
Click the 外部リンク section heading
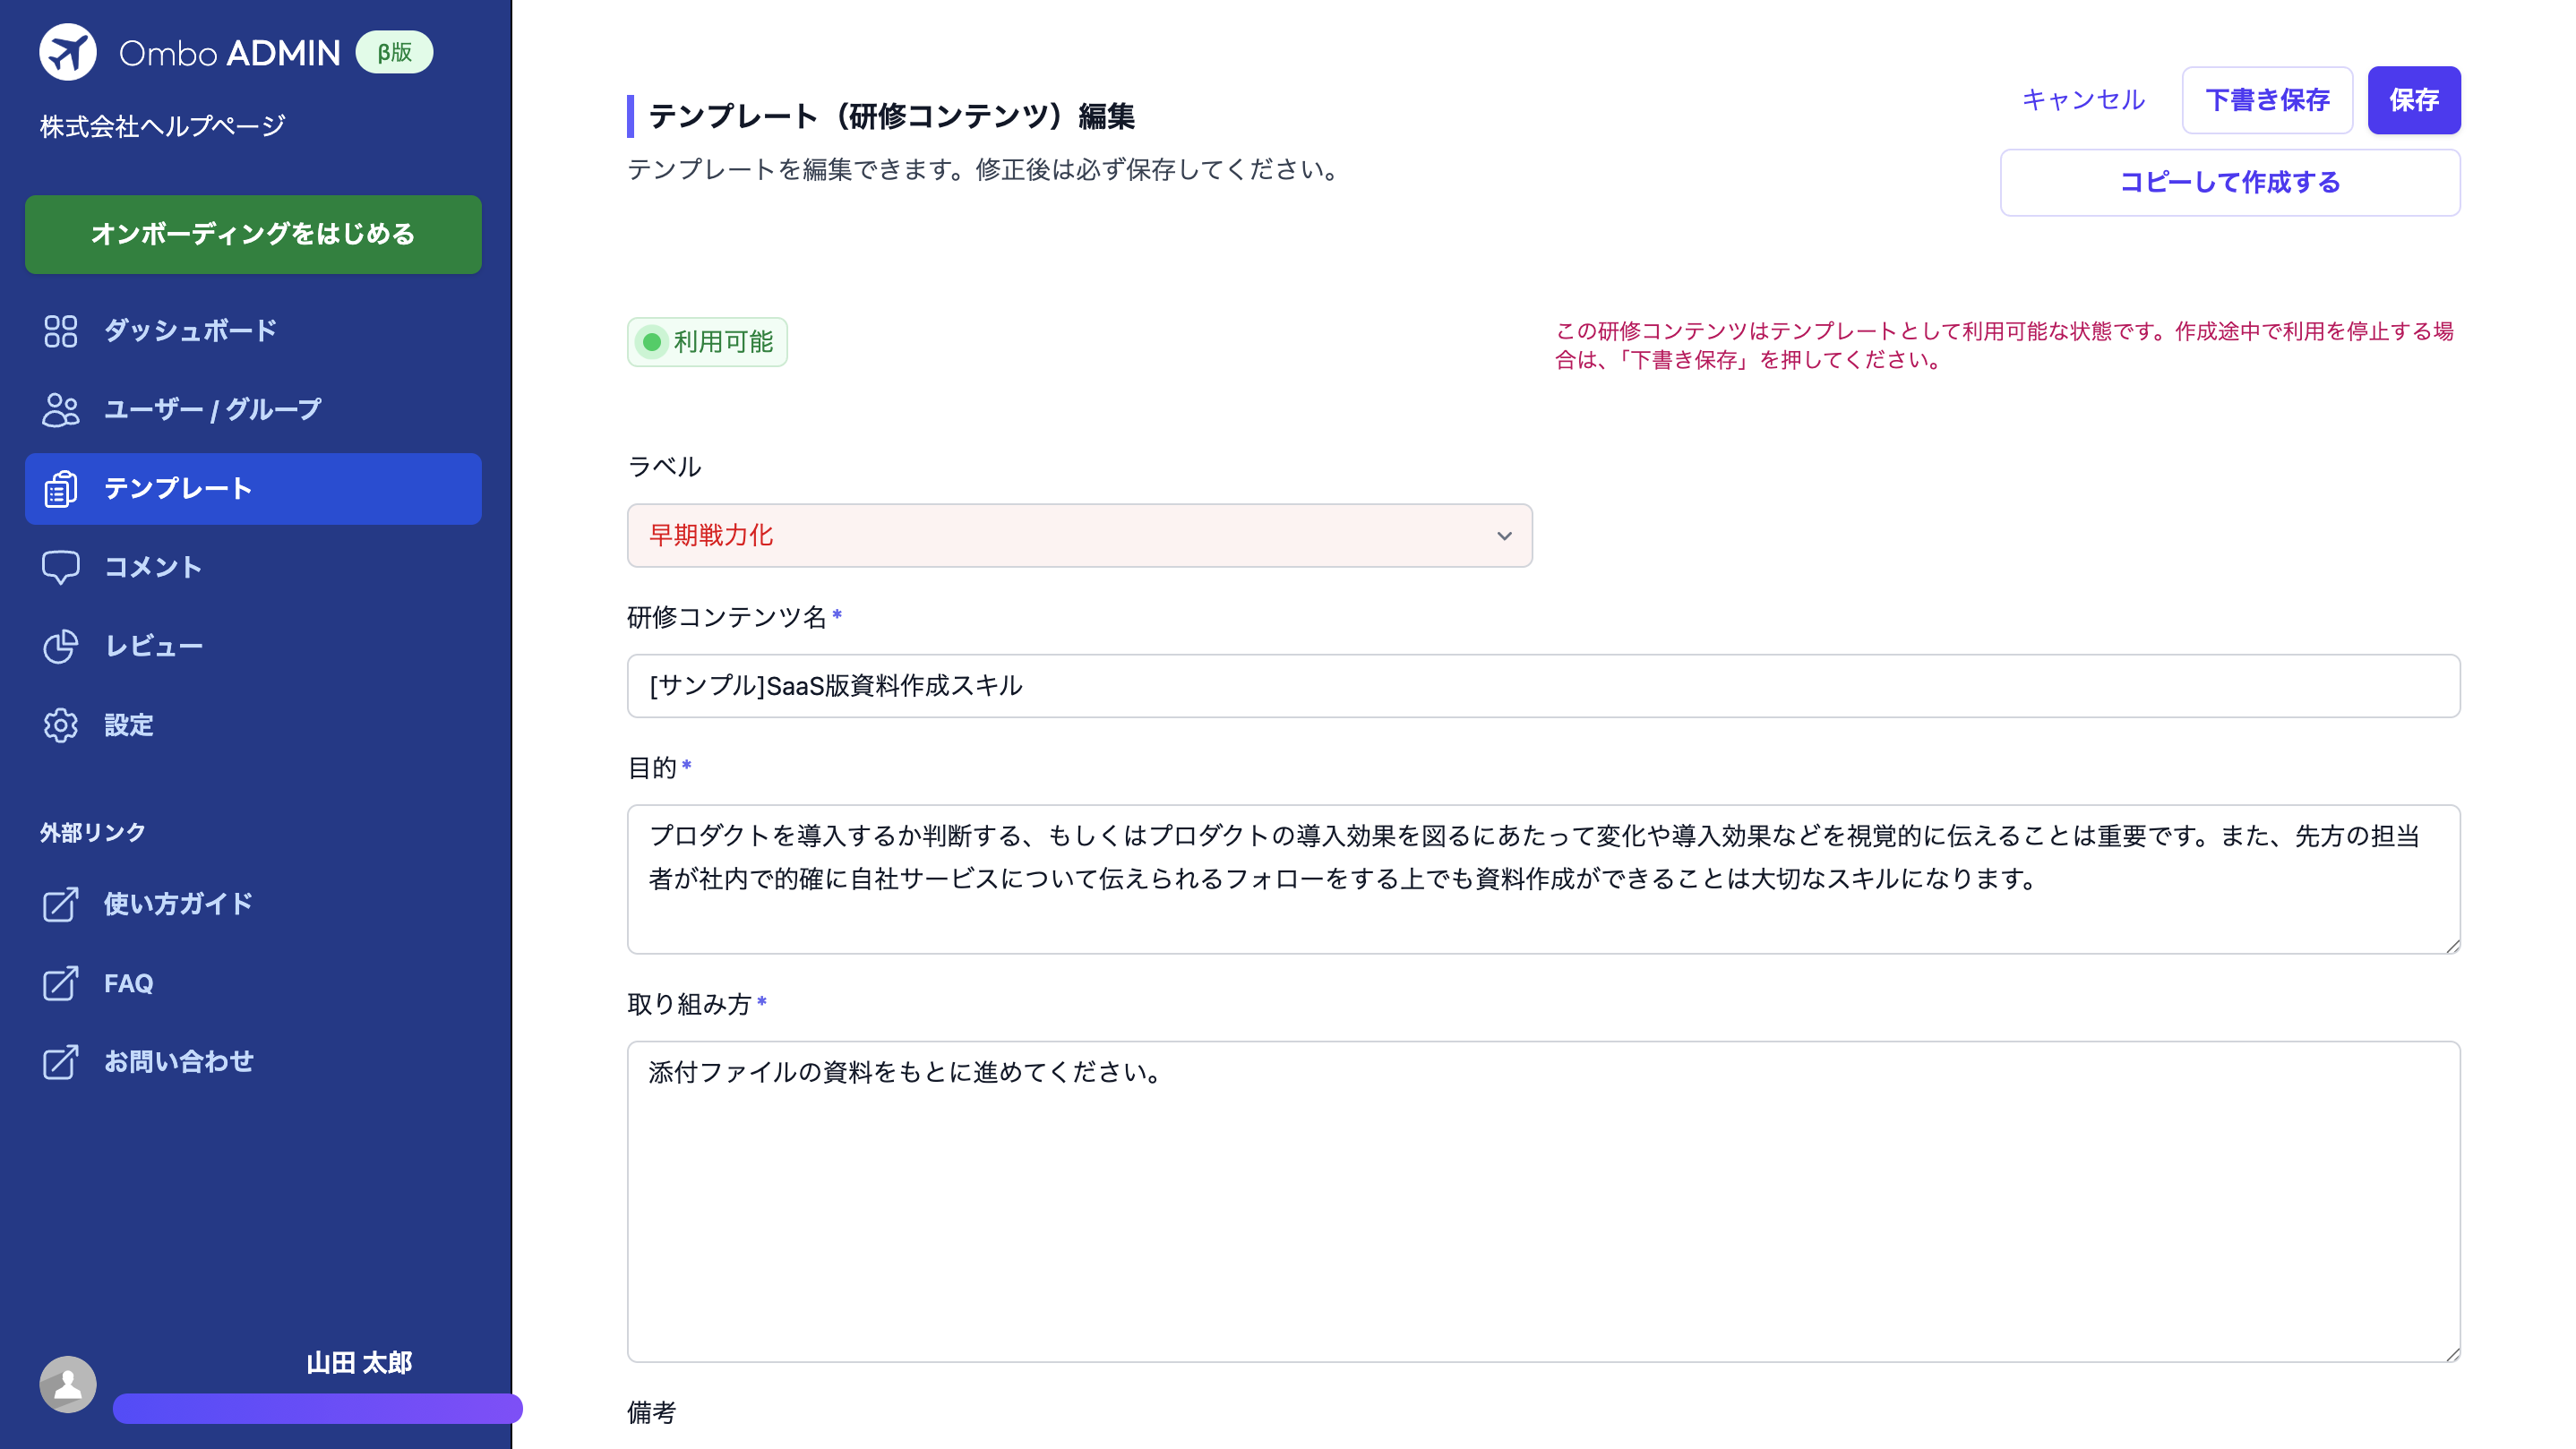pos(92,832)
